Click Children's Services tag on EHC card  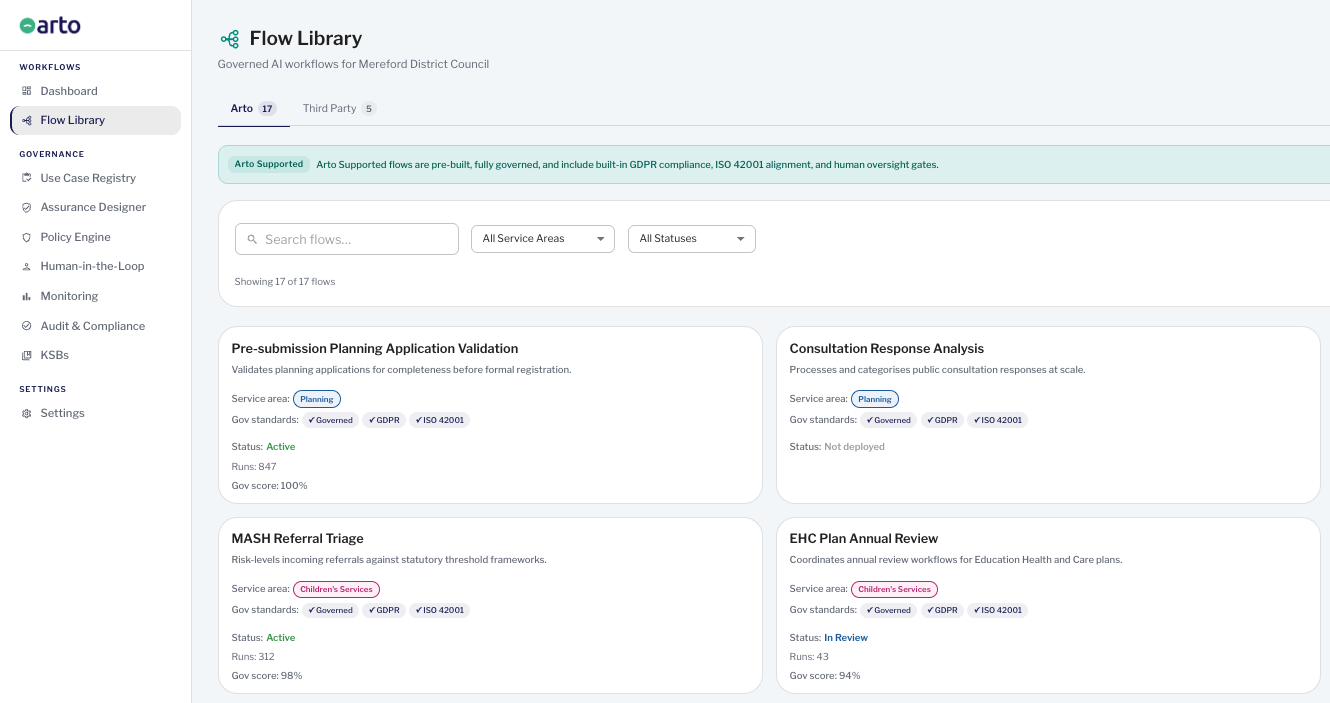click(x=894, y=589)
